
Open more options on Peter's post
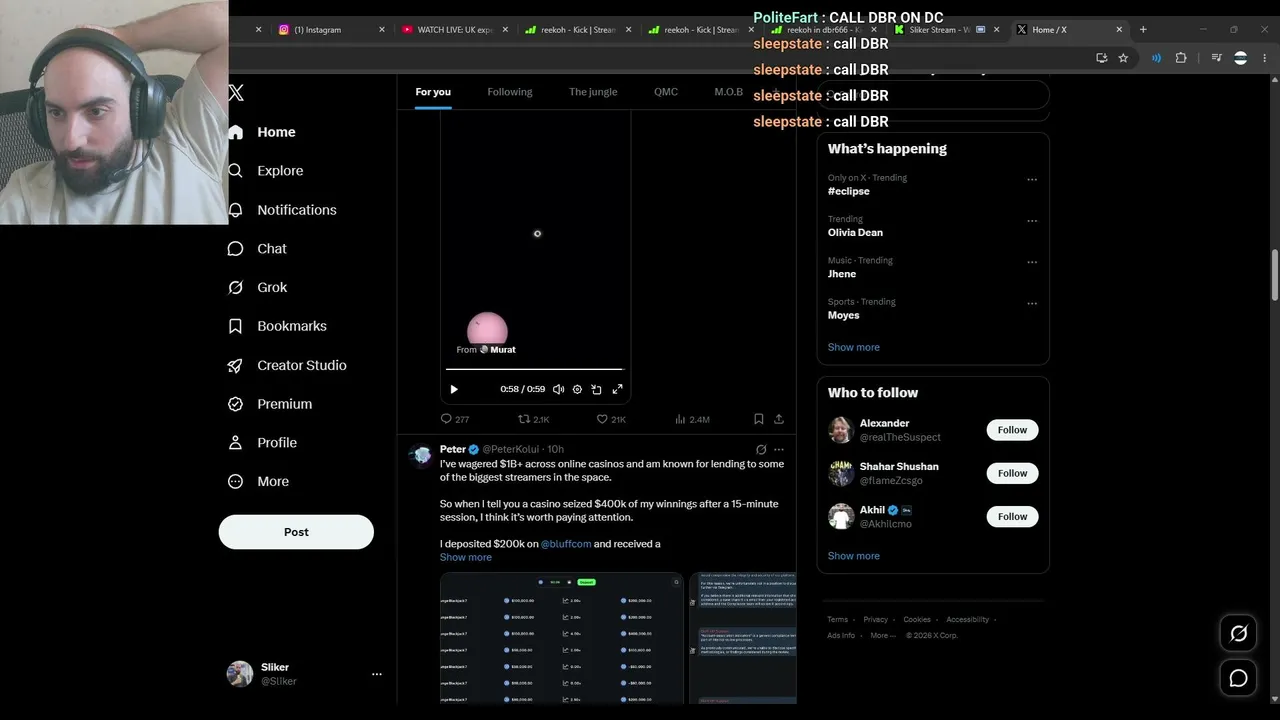click(x=779, y=450)
